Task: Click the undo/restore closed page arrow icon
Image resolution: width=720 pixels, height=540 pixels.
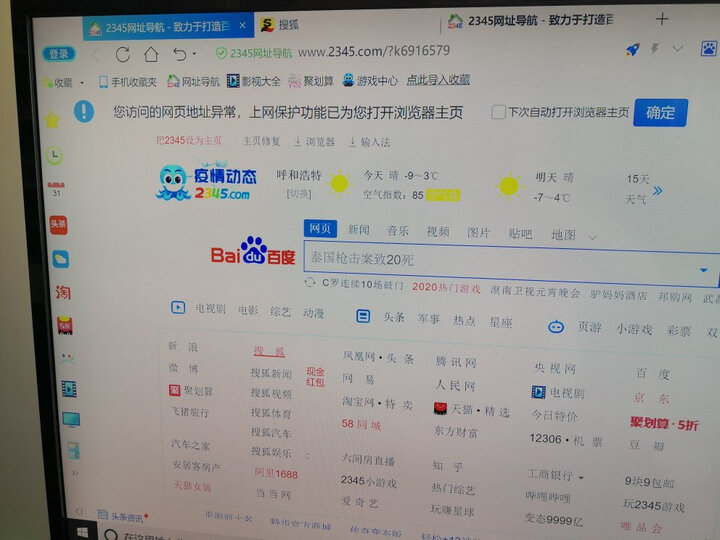Action: [180, 55]
